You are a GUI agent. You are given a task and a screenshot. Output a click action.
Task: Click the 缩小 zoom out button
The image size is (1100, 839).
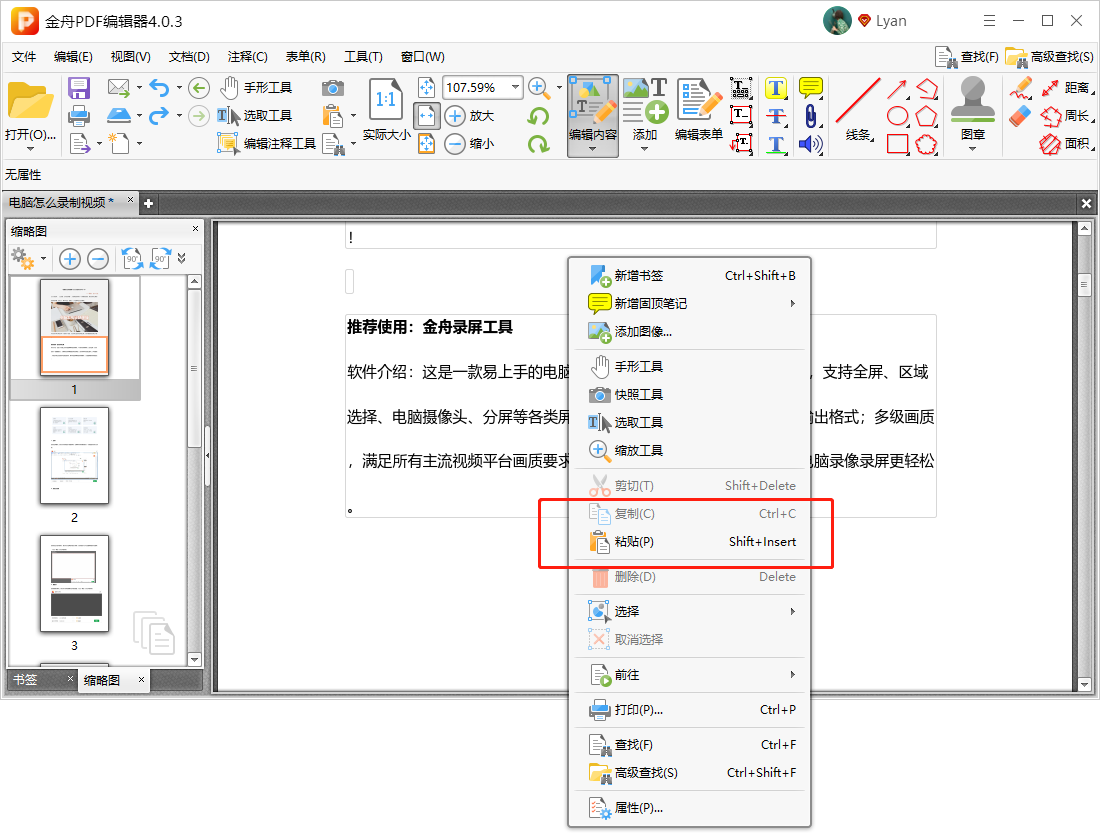[470, 144]
